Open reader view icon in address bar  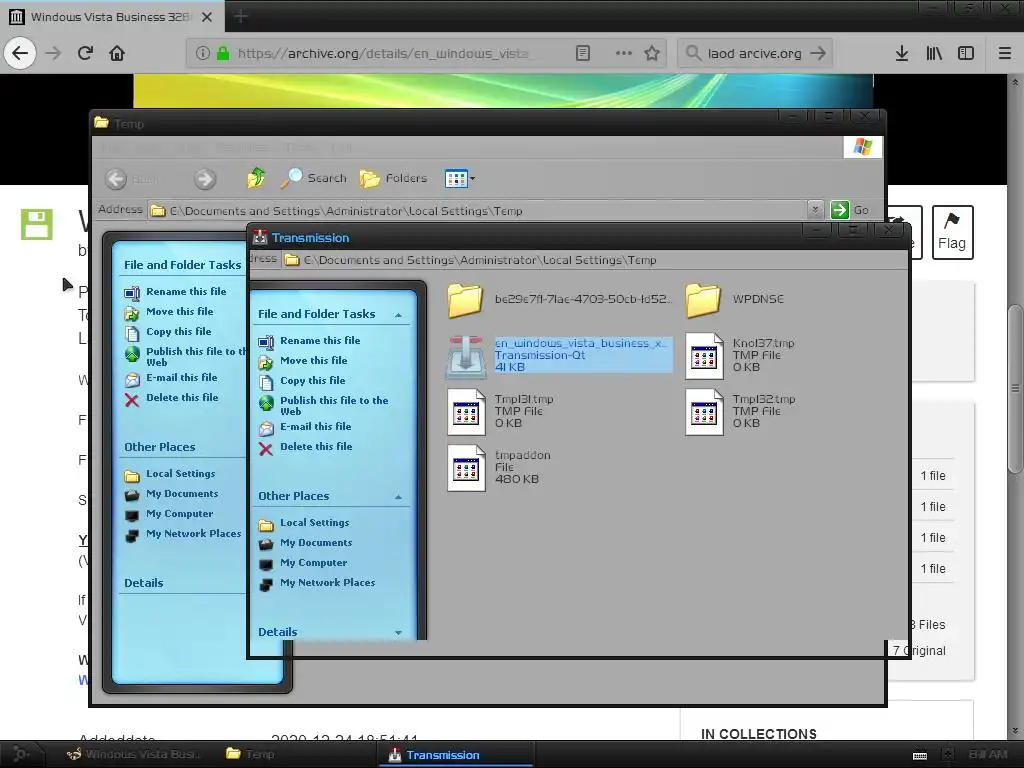tap(583, 53)
